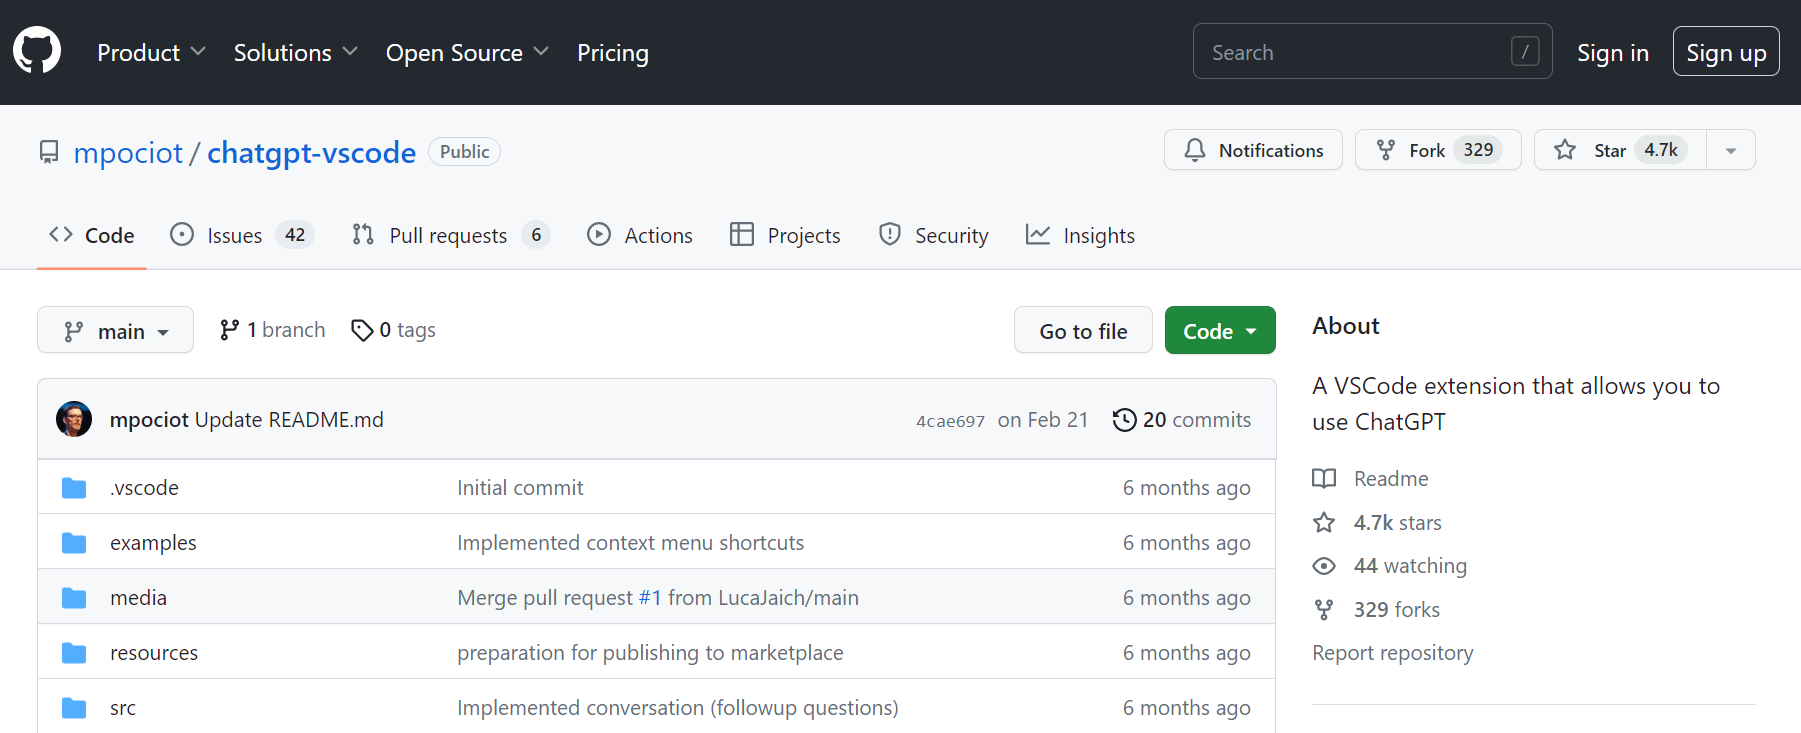Open the media folder

click(x=138, y=598)
